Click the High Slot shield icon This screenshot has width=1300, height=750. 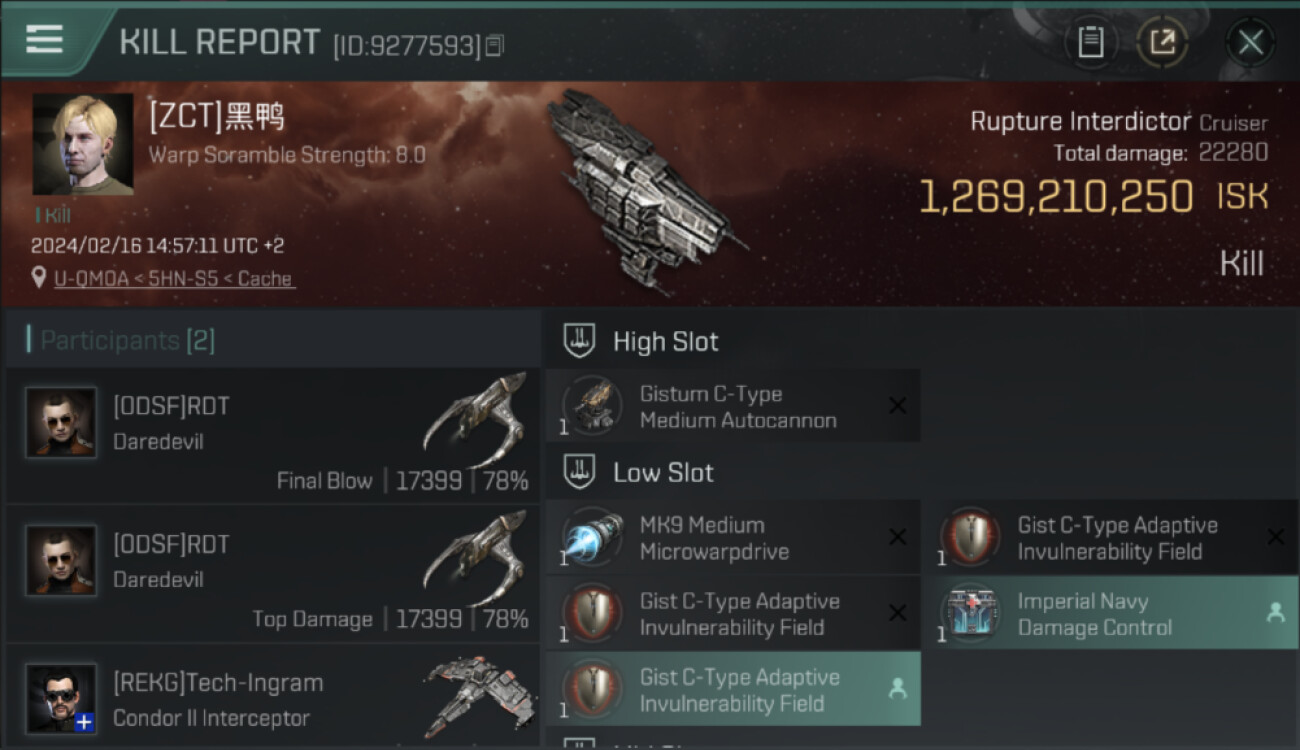click(x=580, y=341)
